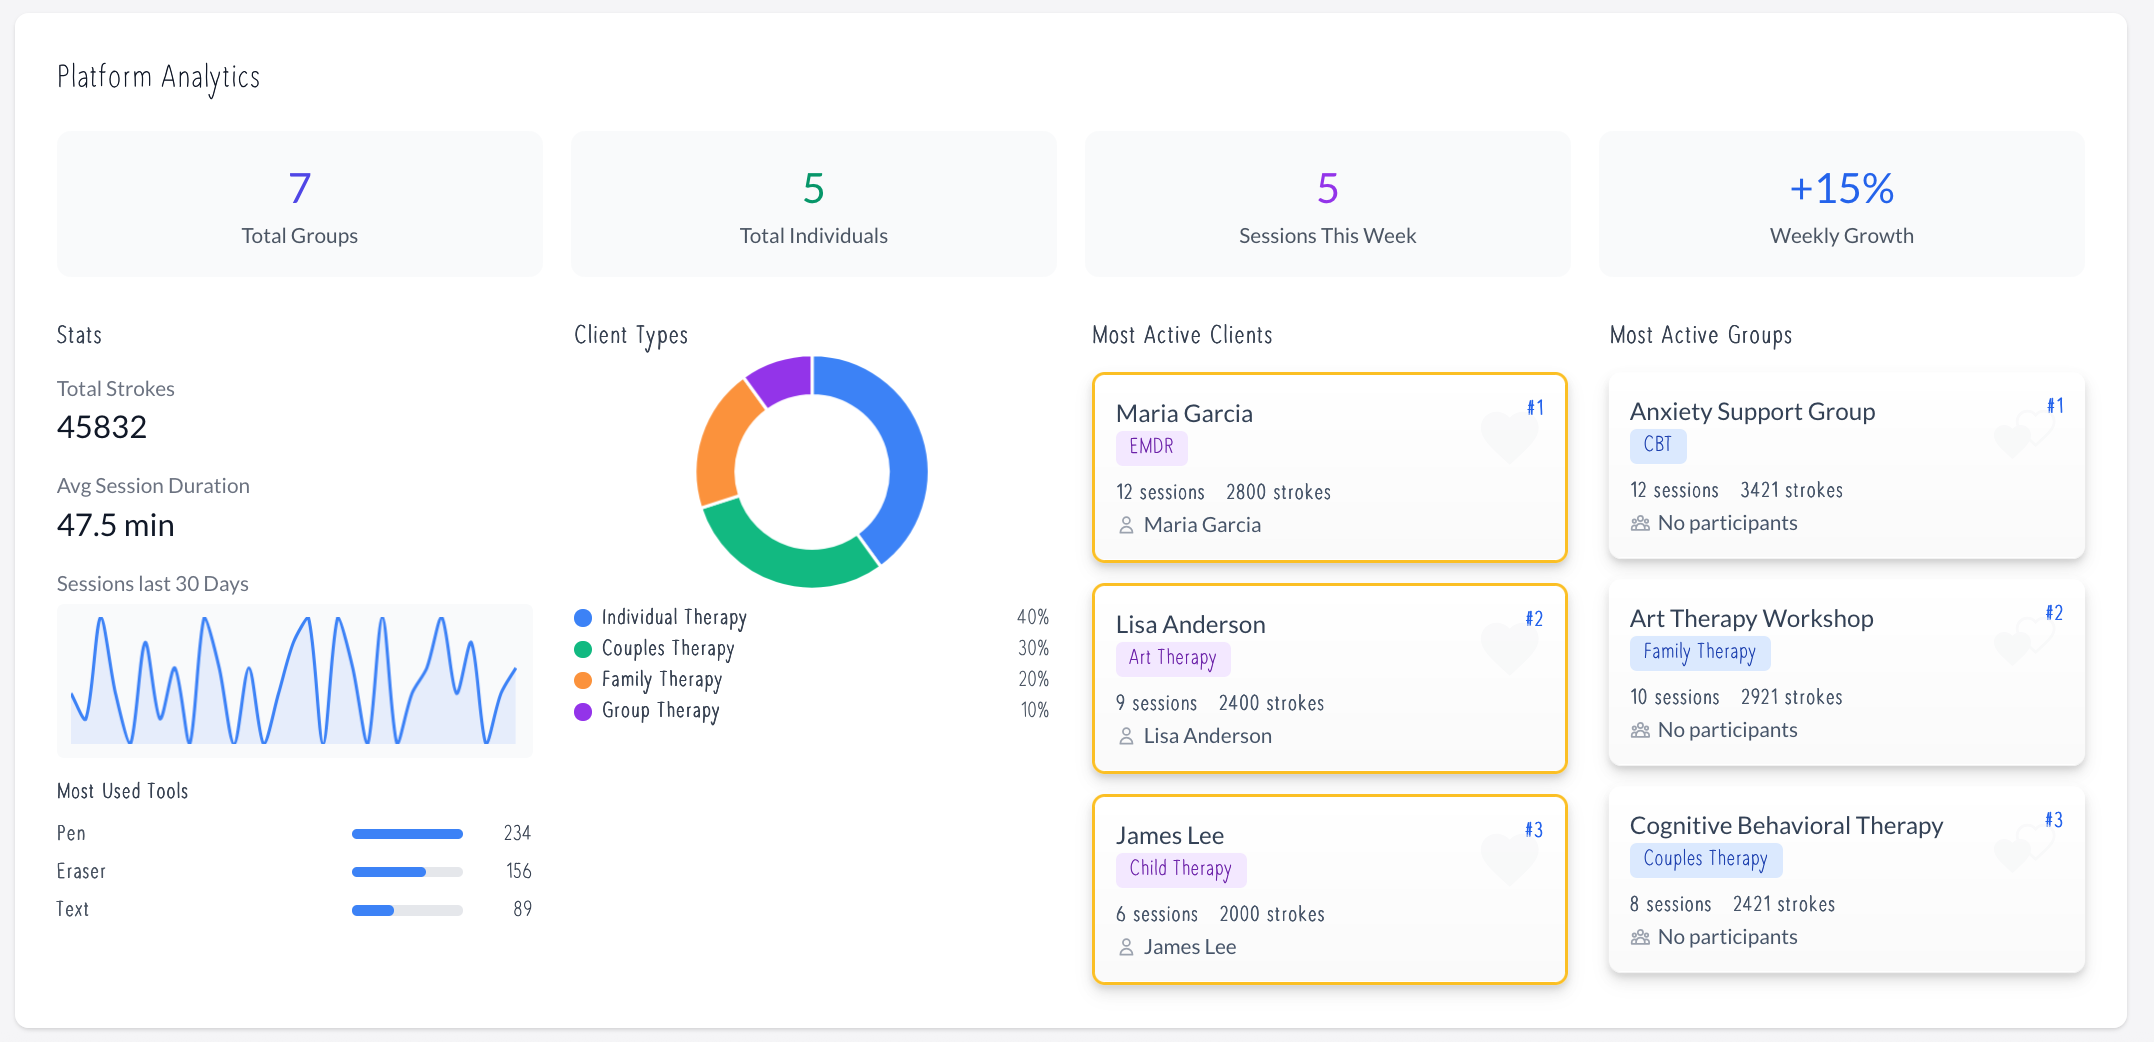The width and height of the screenshot is (2154, 1042).
Task: Click the Eraser tool usage bar
Action: tap(407, 872)
